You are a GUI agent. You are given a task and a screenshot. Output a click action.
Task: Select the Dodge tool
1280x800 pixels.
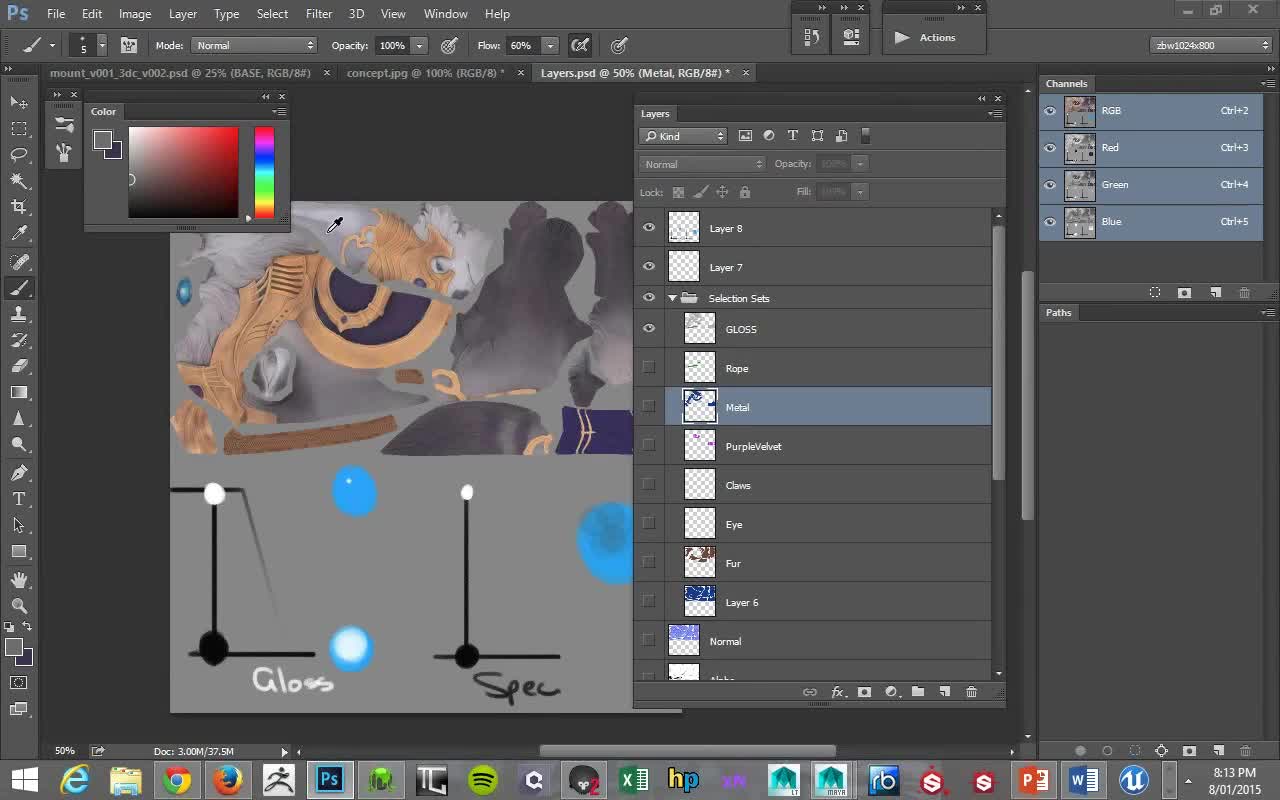coord(19,445)
